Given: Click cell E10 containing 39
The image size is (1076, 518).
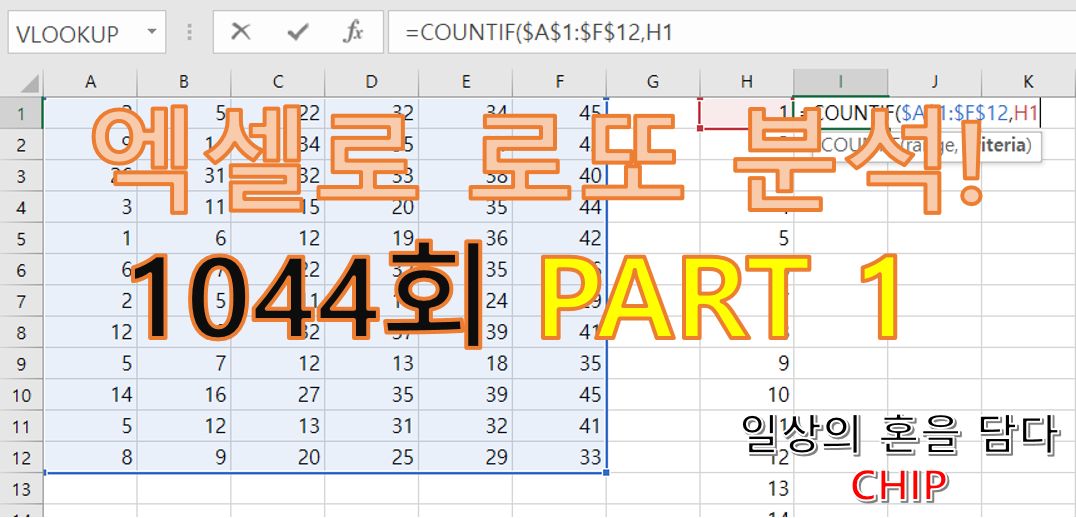Looking at the screenshot, I should tap(466, 395).
